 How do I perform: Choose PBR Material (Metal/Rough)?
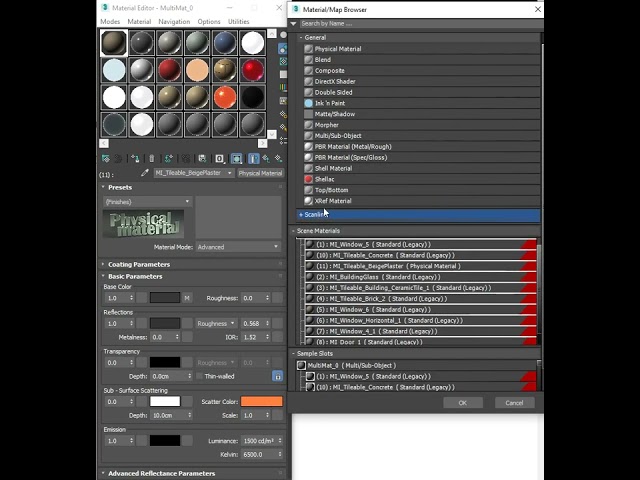coord(422,147)
